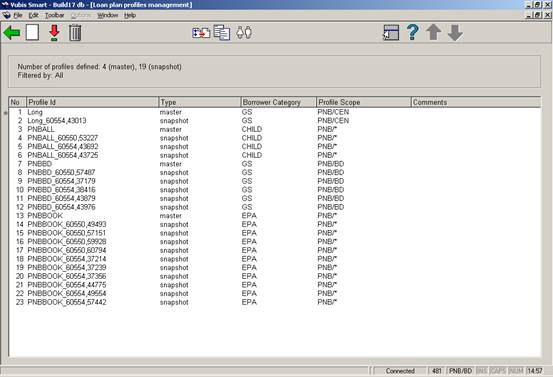Click the grey up arrow icon
The height and width of the screenshot is (377, 553).
pos(433,33)
